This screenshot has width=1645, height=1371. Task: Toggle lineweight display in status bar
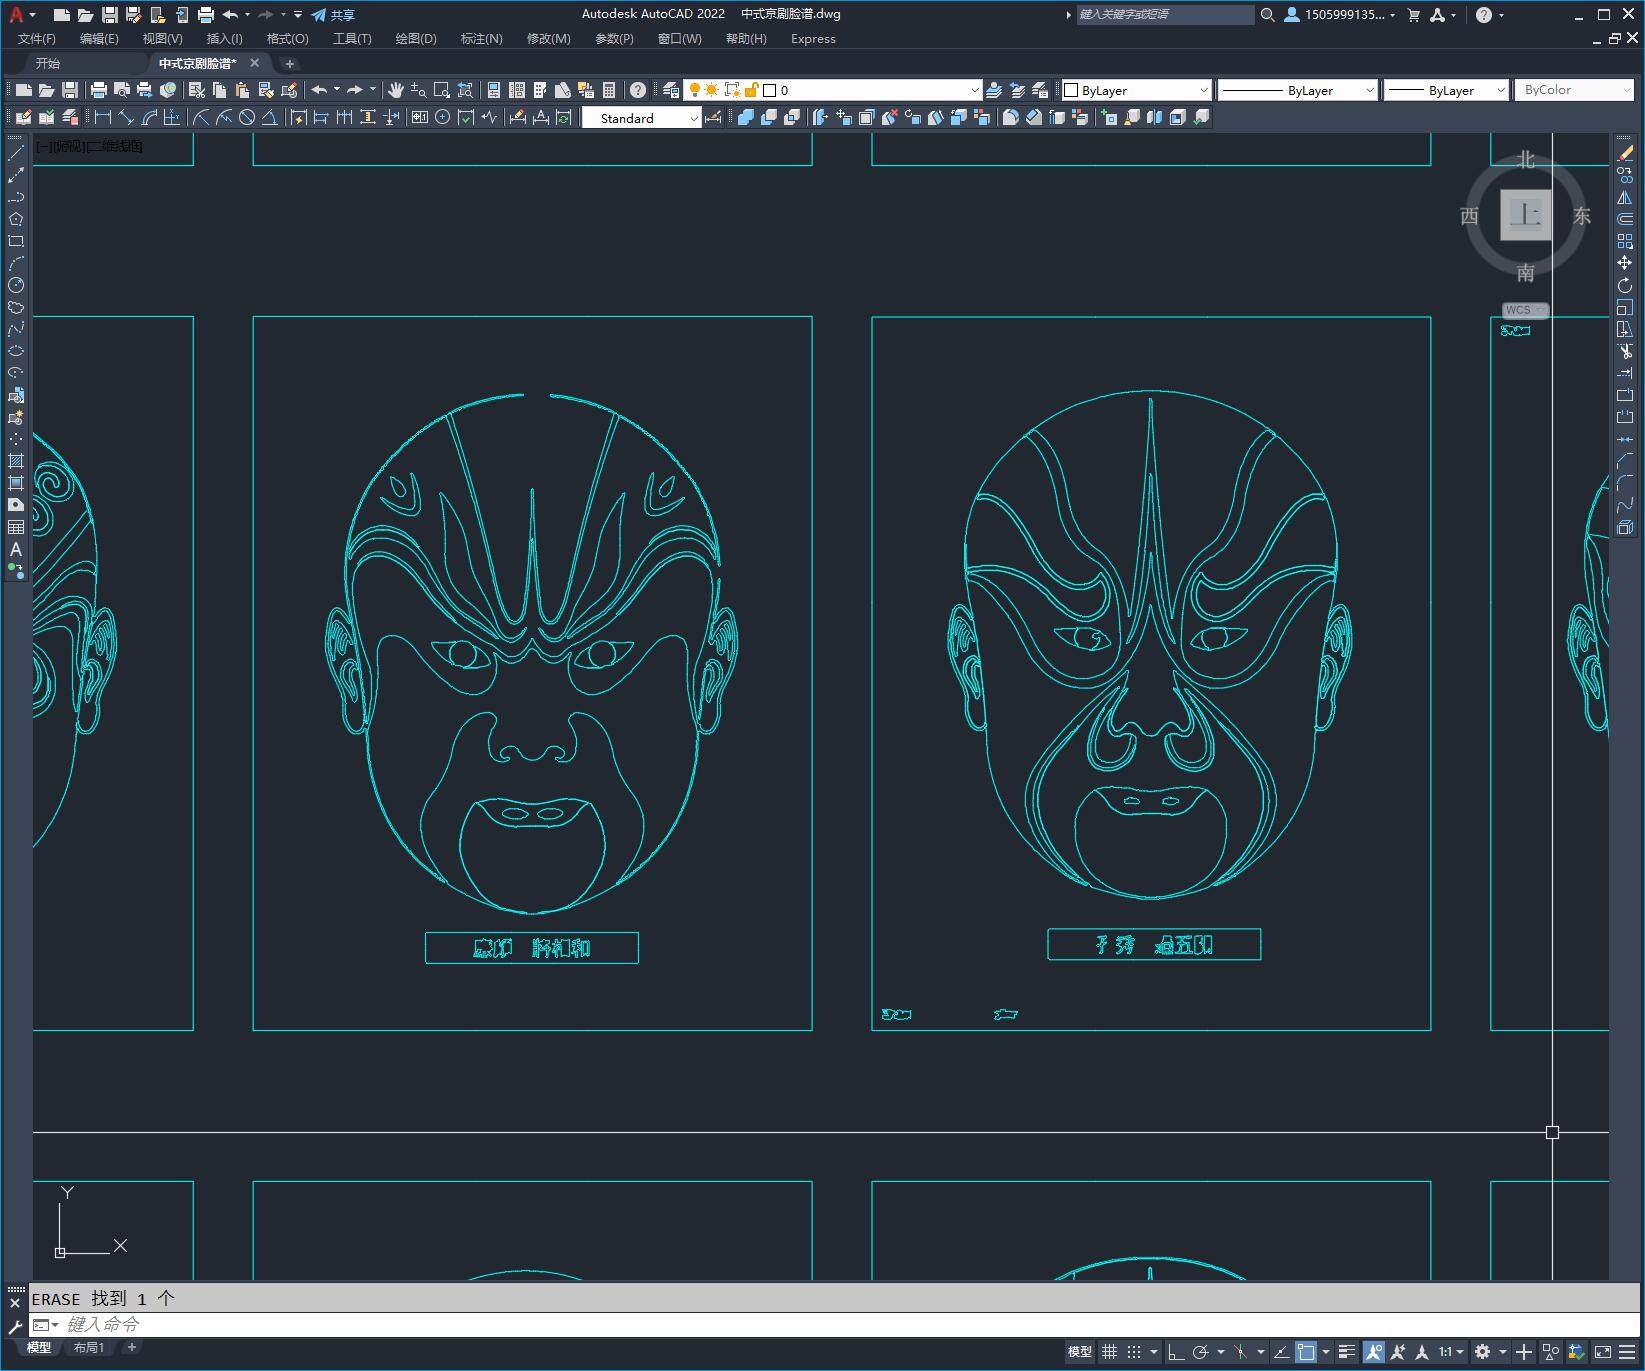[1347, 1352]
